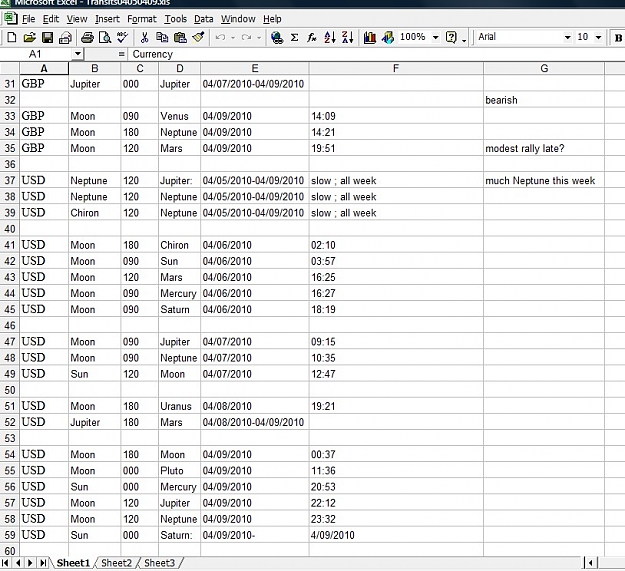The image size is (625, 571).
Task: Click the previous sheet tab scroll button
Action: (x=18, y=563)
